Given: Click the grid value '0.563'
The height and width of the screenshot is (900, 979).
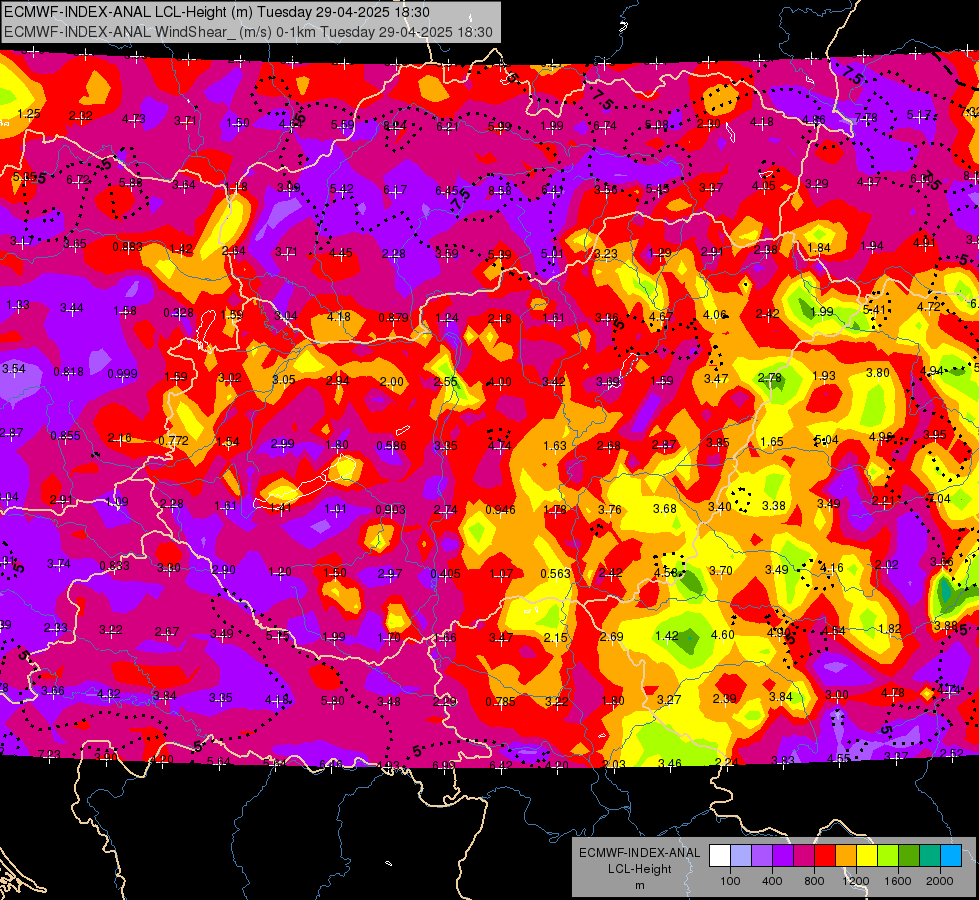Looking at the screenshot, I should (556, 574).
